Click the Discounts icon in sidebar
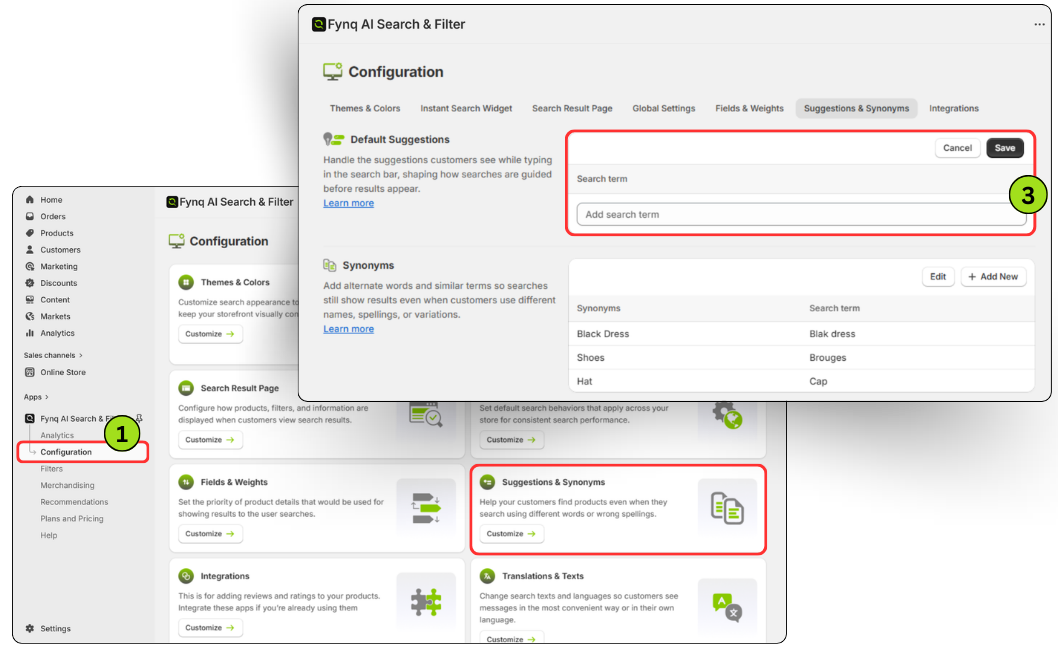Viewport: 1058px width, 648px height. 30,283
